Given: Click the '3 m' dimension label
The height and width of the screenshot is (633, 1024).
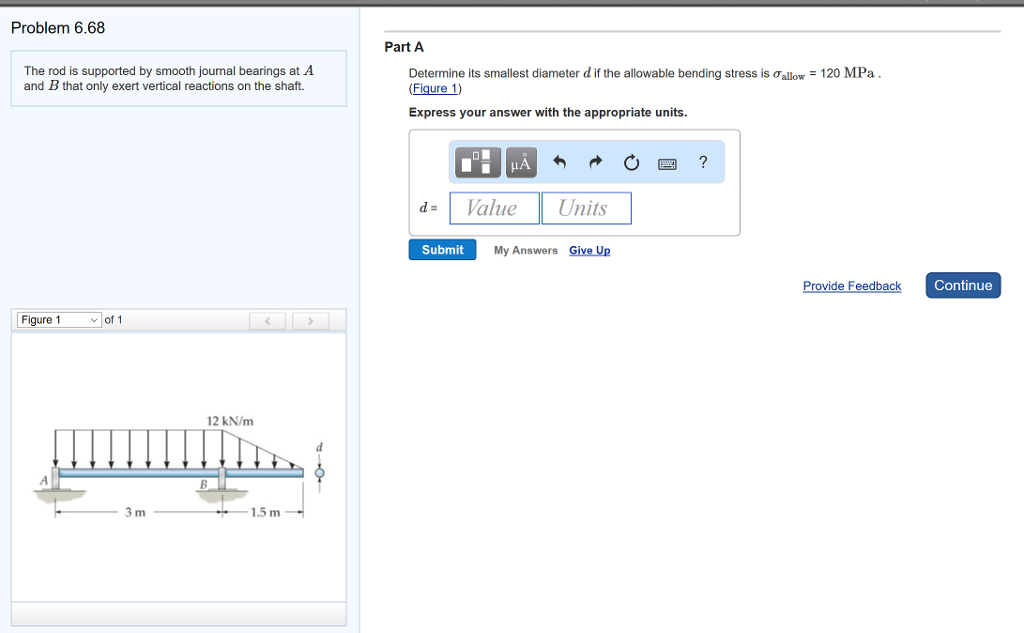Looking at the screenshot, I should pyautogui.click(x=135, y=512).
